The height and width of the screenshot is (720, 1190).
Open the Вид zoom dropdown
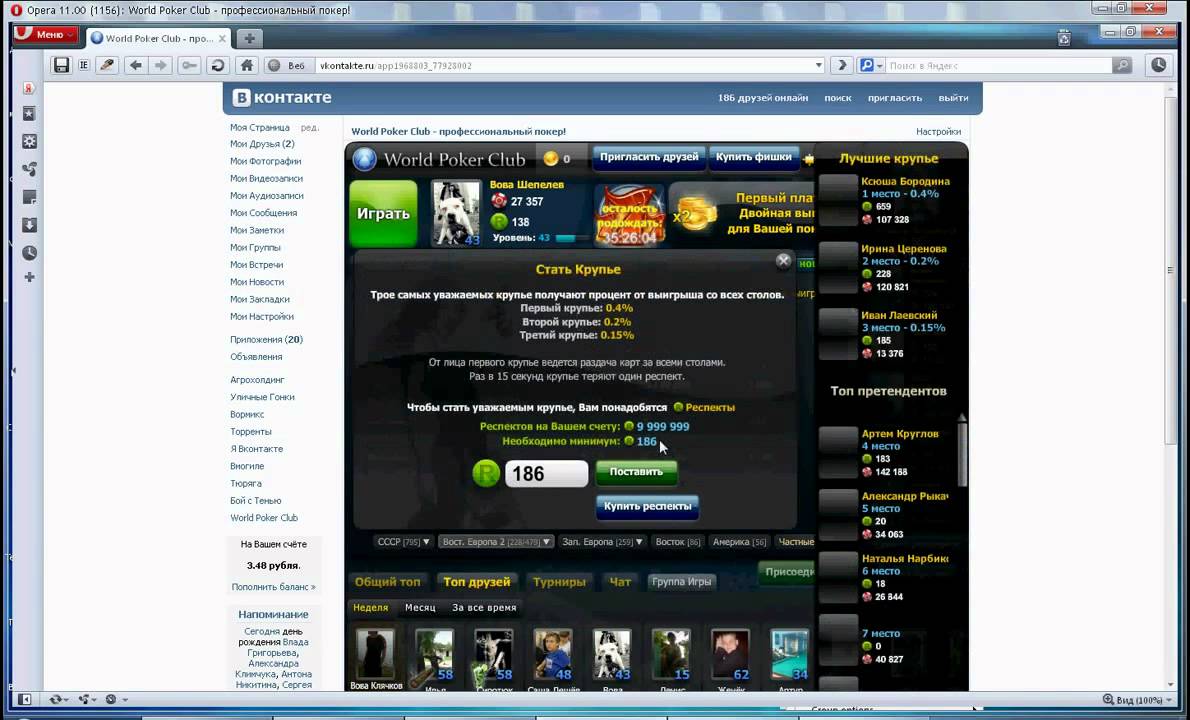click(1136, 699)
